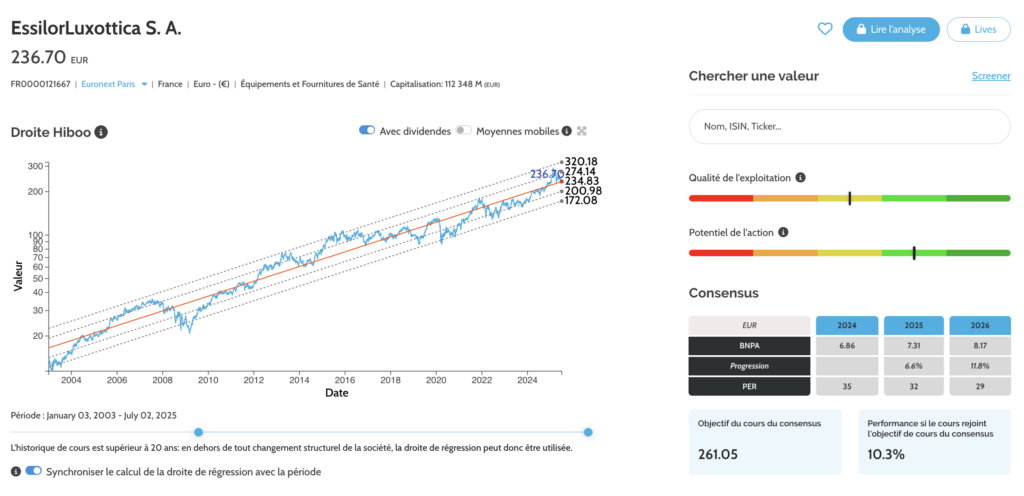
Task: Click info icon beside Moyennes mobiles
Action: tap(566, 131)
